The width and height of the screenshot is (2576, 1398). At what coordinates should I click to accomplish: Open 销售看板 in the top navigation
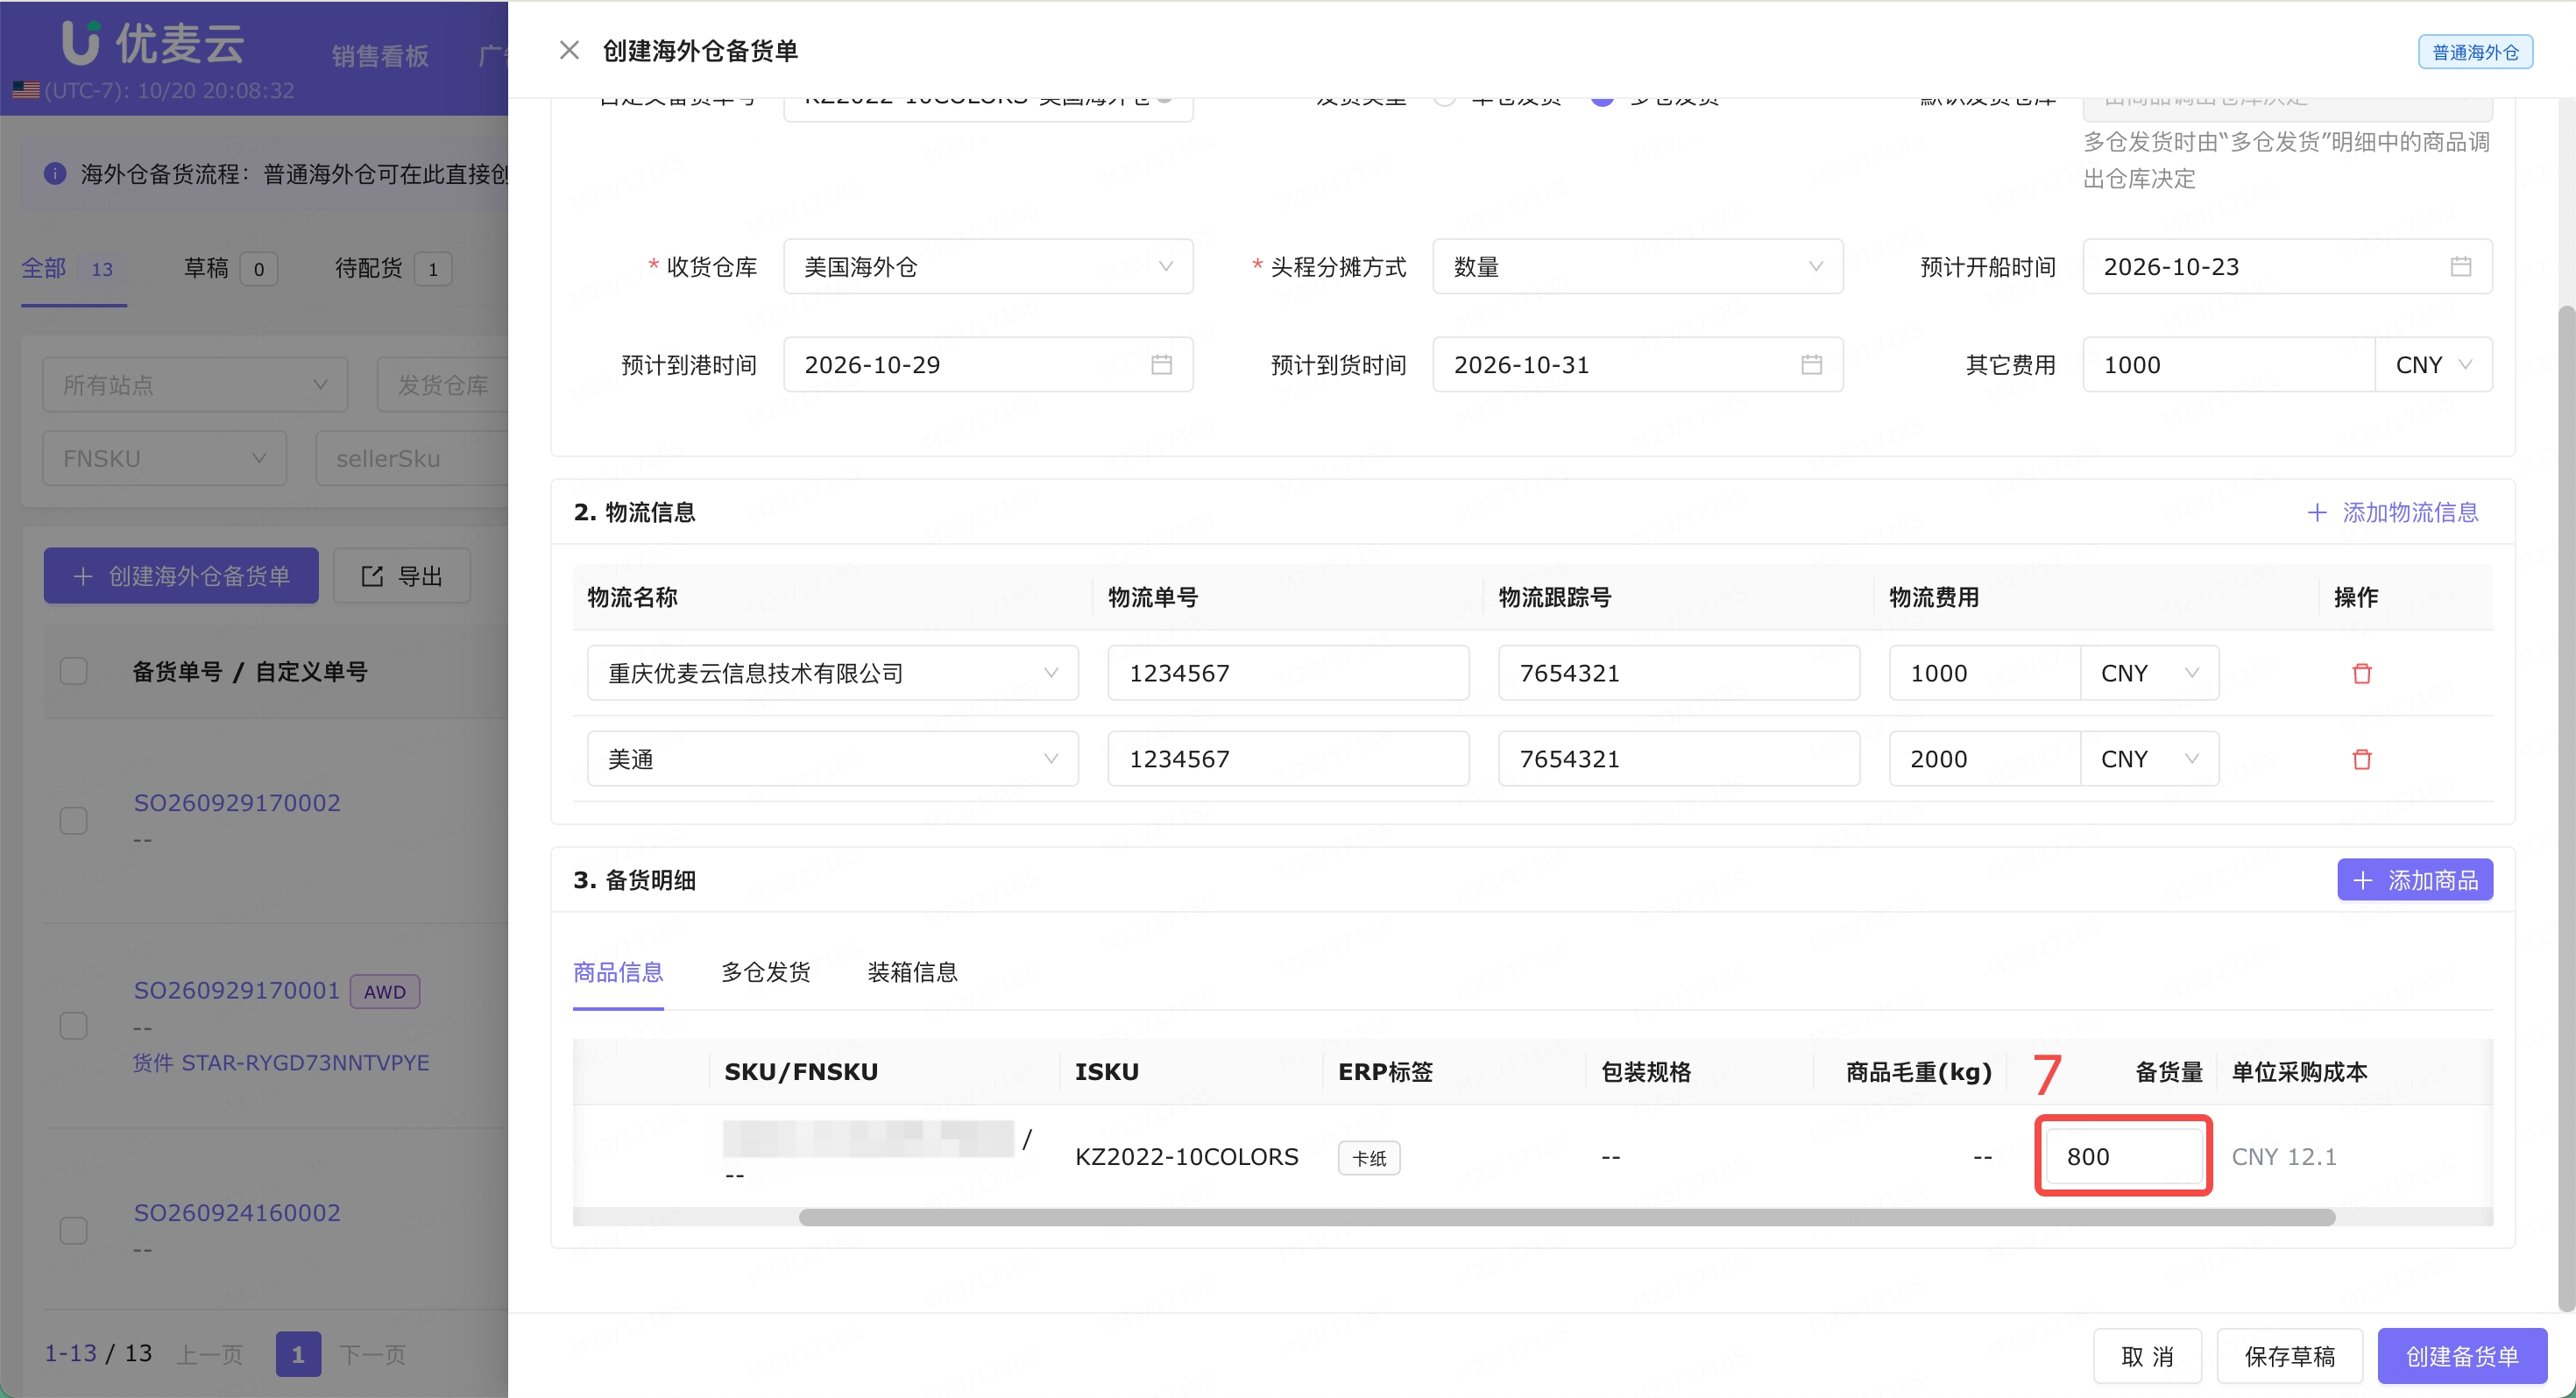tap(380, 56)
